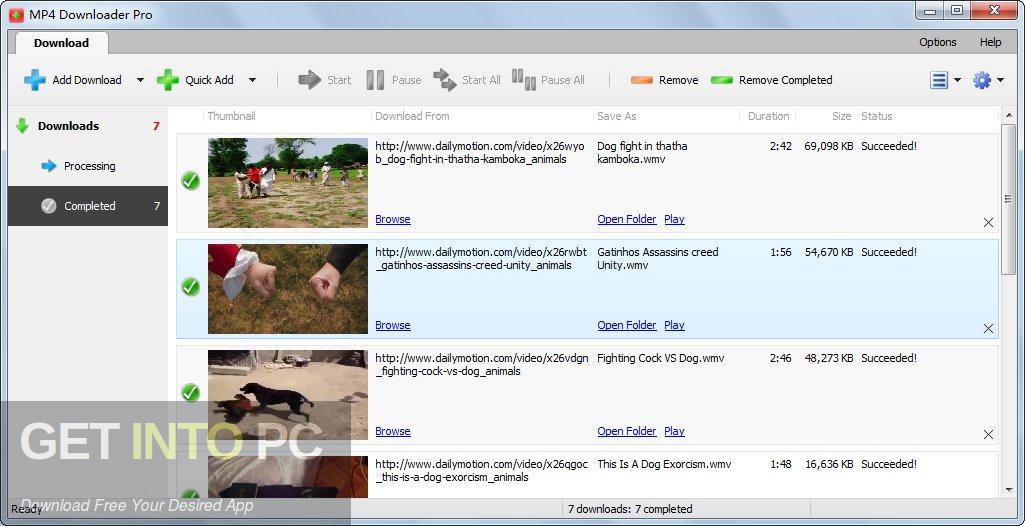
Task: Expand the settings gear dropdown arrow
Action: pyautogui.click(x=1001, y=80)
